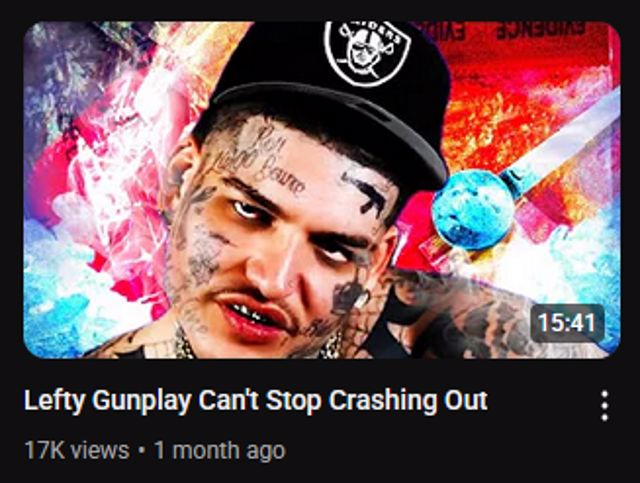The height and width of the screenshot is (483, 640).
Task: Click the '1 month ago' upload date
Action: [220, 451]
